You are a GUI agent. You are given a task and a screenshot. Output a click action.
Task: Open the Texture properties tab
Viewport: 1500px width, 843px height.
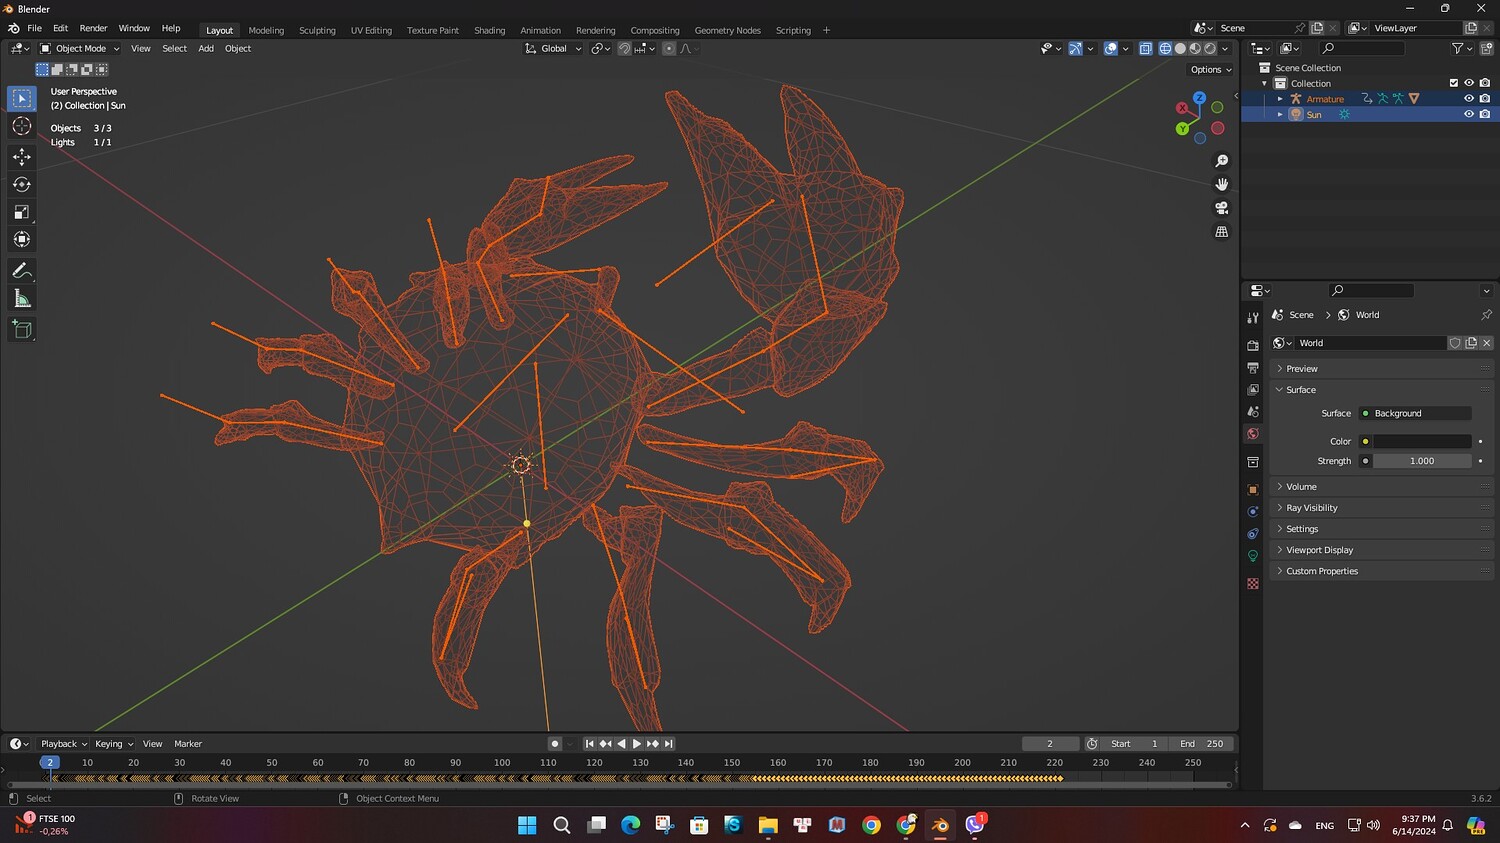click(1253, 584)
